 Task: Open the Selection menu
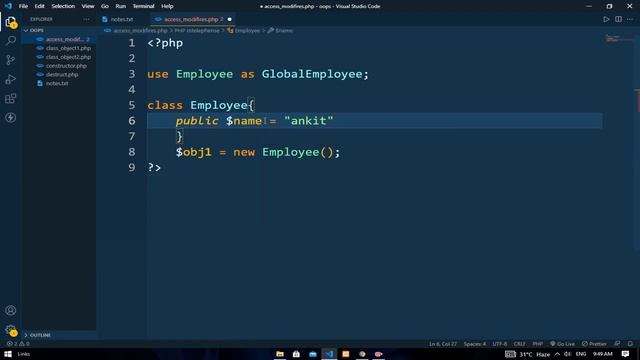pyautogui.click(x=63, y=6)
